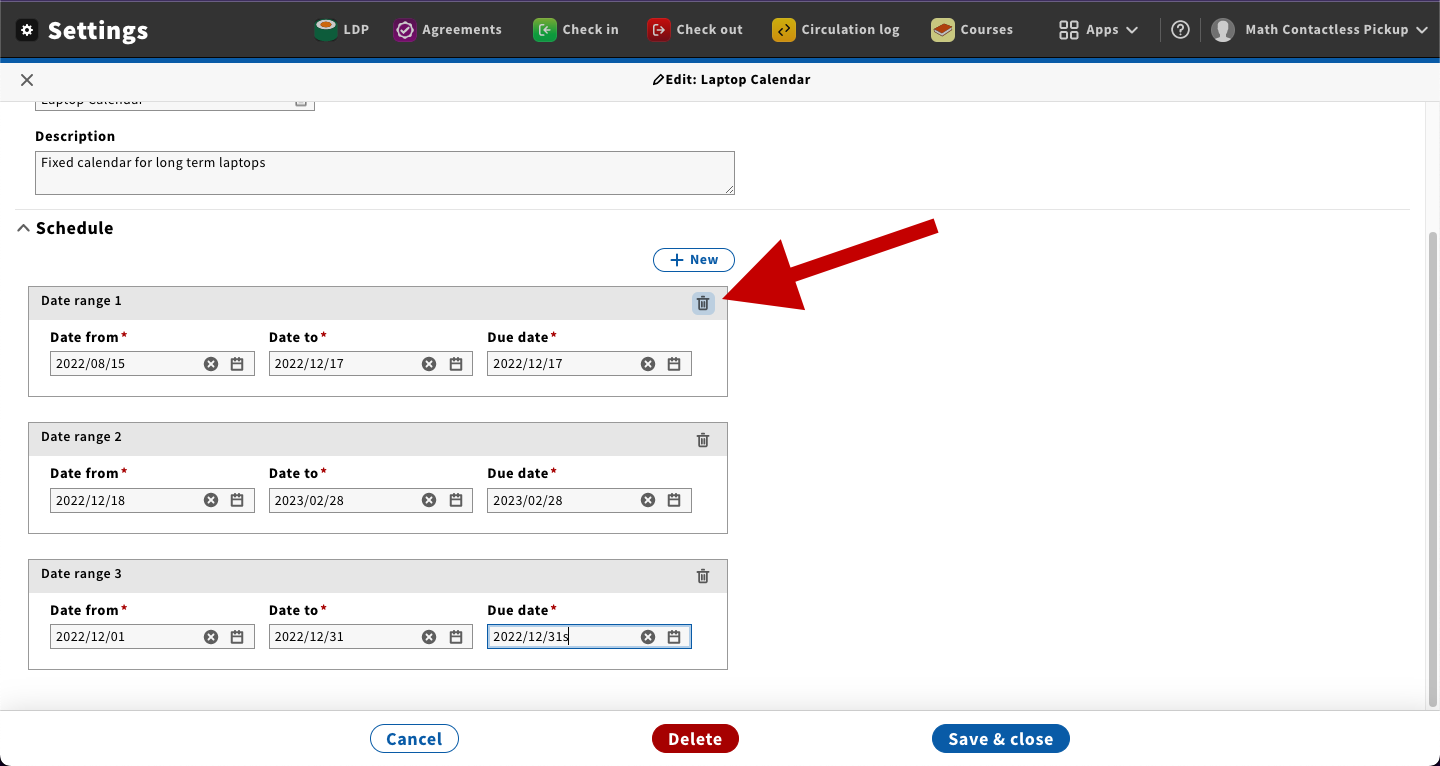Clear Date range 3 Date to value
The width and height of the screenshot is (1440, 766).
(429, 637)
